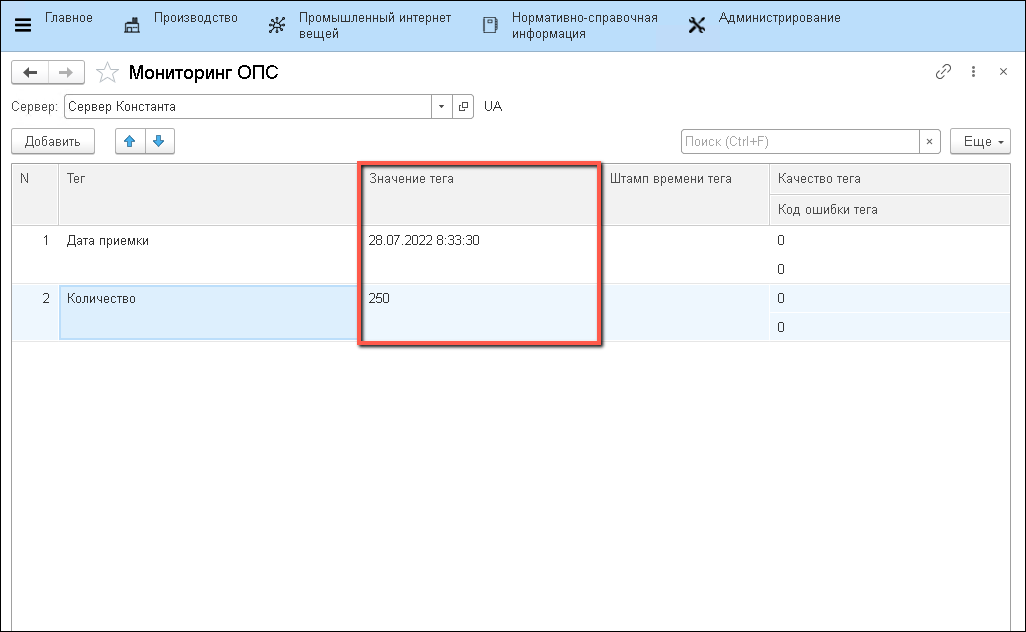Open the three-dot options menu

click(973, 72)
